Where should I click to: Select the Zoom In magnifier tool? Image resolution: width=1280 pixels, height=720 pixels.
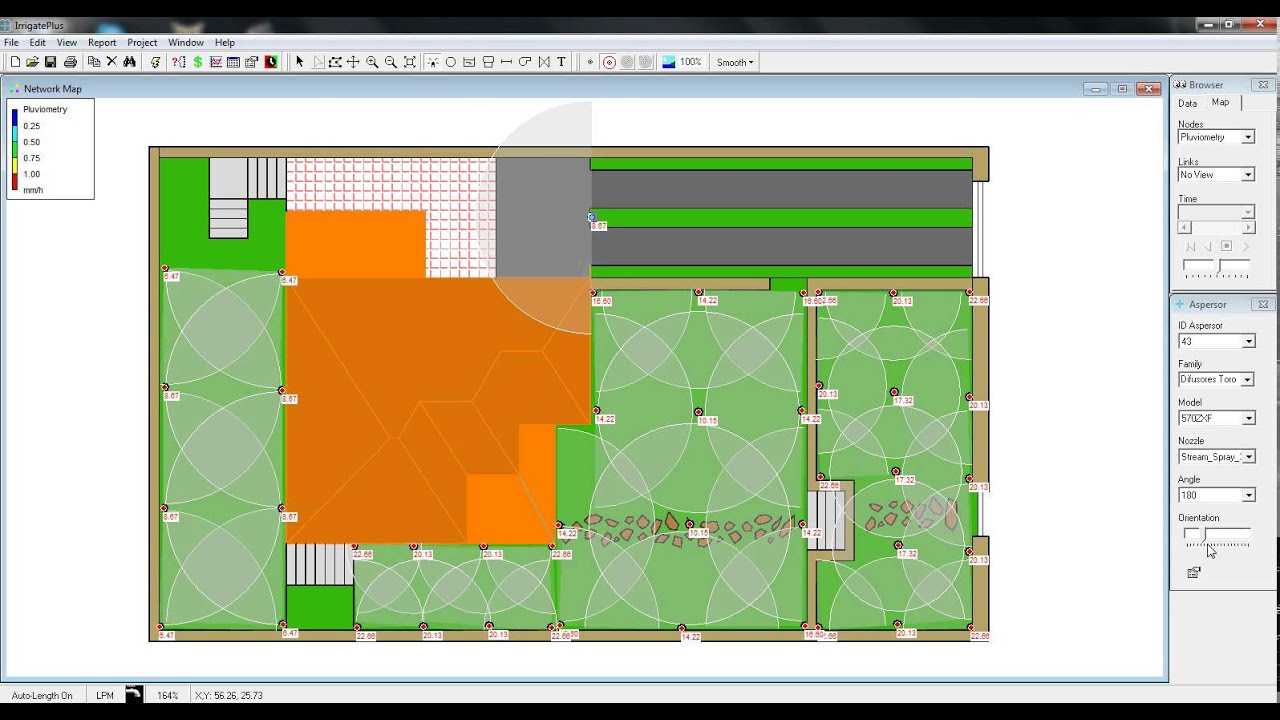pyautogui.click(x=372, y=62)
